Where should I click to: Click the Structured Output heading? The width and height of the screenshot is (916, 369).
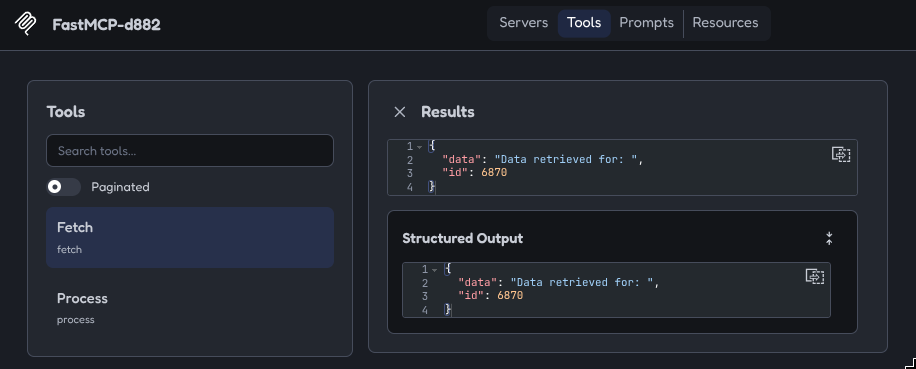[463, 238]
